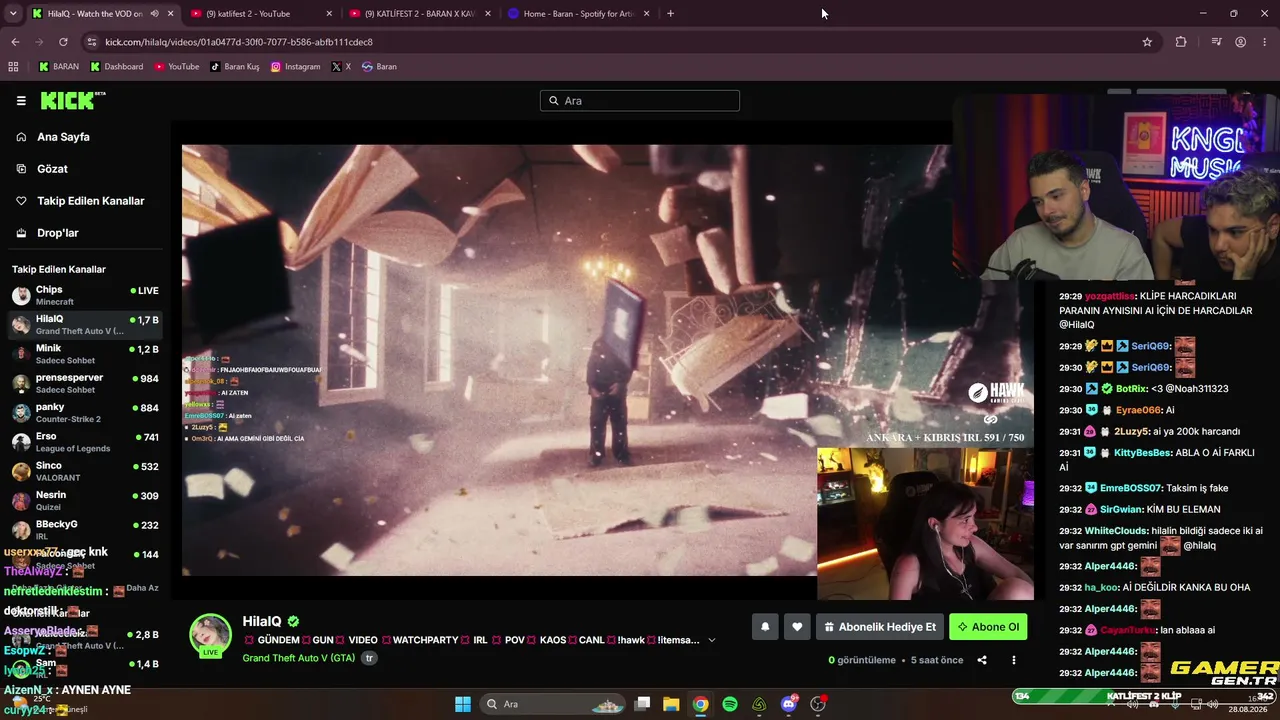Screen dimensions: 1280x720
Task: Mute audio on the HilalQ tab
Action: (x=154, y=14)
